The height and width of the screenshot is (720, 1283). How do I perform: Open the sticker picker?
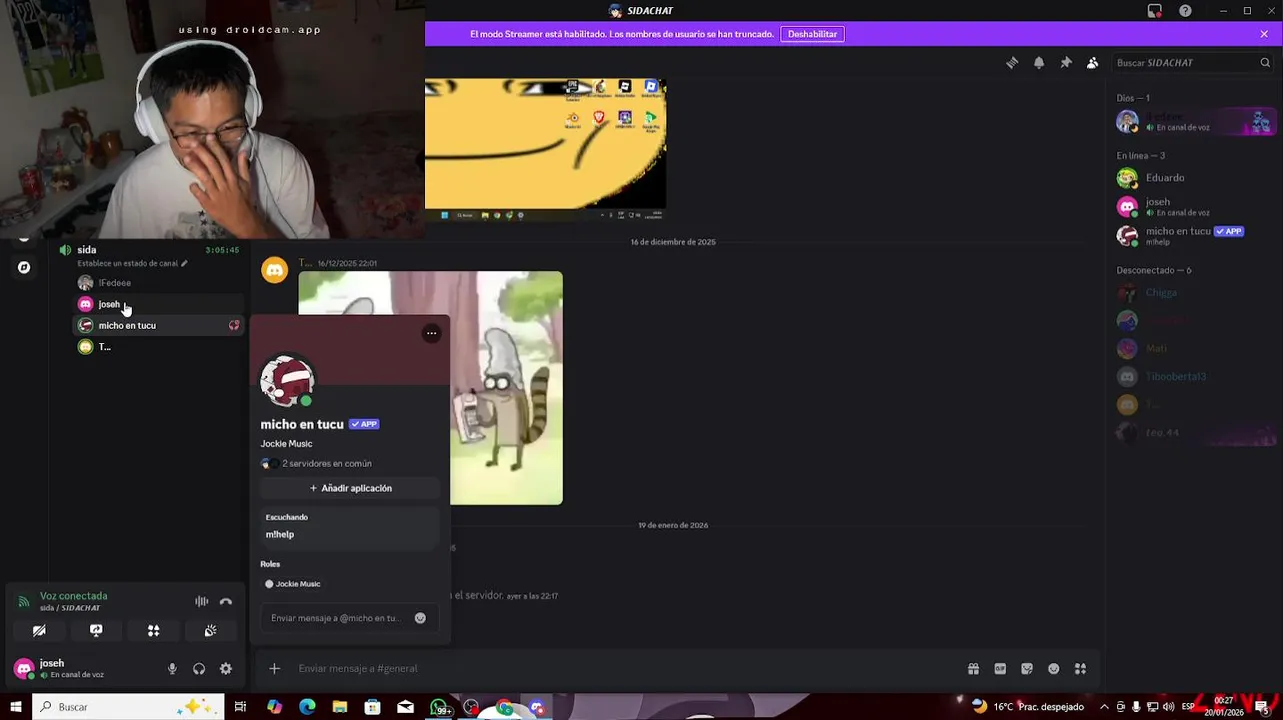tap(1027, 669)
